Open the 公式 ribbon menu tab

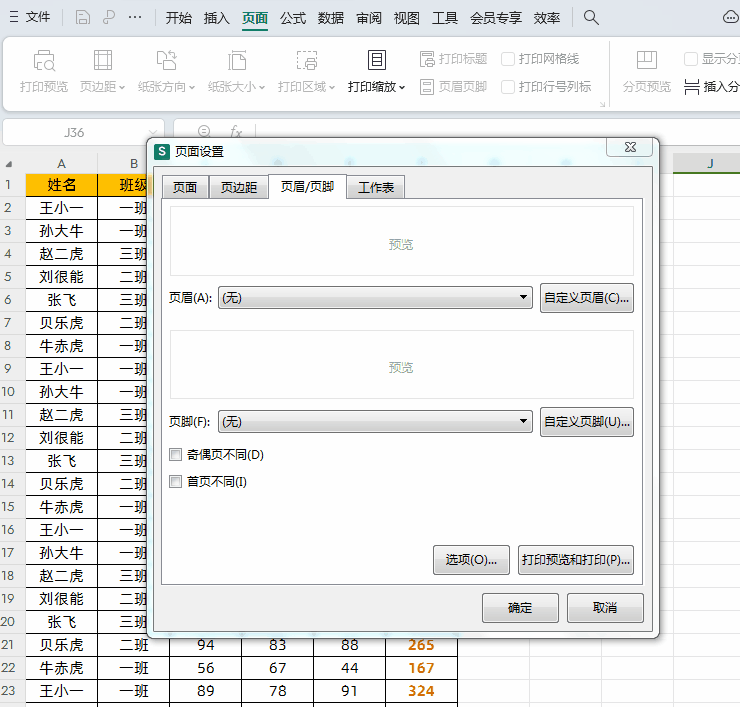(293, 18)
